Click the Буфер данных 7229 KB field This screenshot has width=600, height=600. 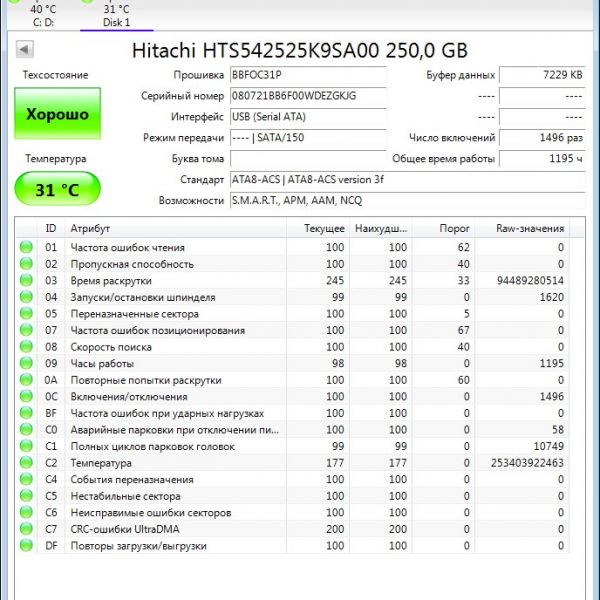click(542, 75)
